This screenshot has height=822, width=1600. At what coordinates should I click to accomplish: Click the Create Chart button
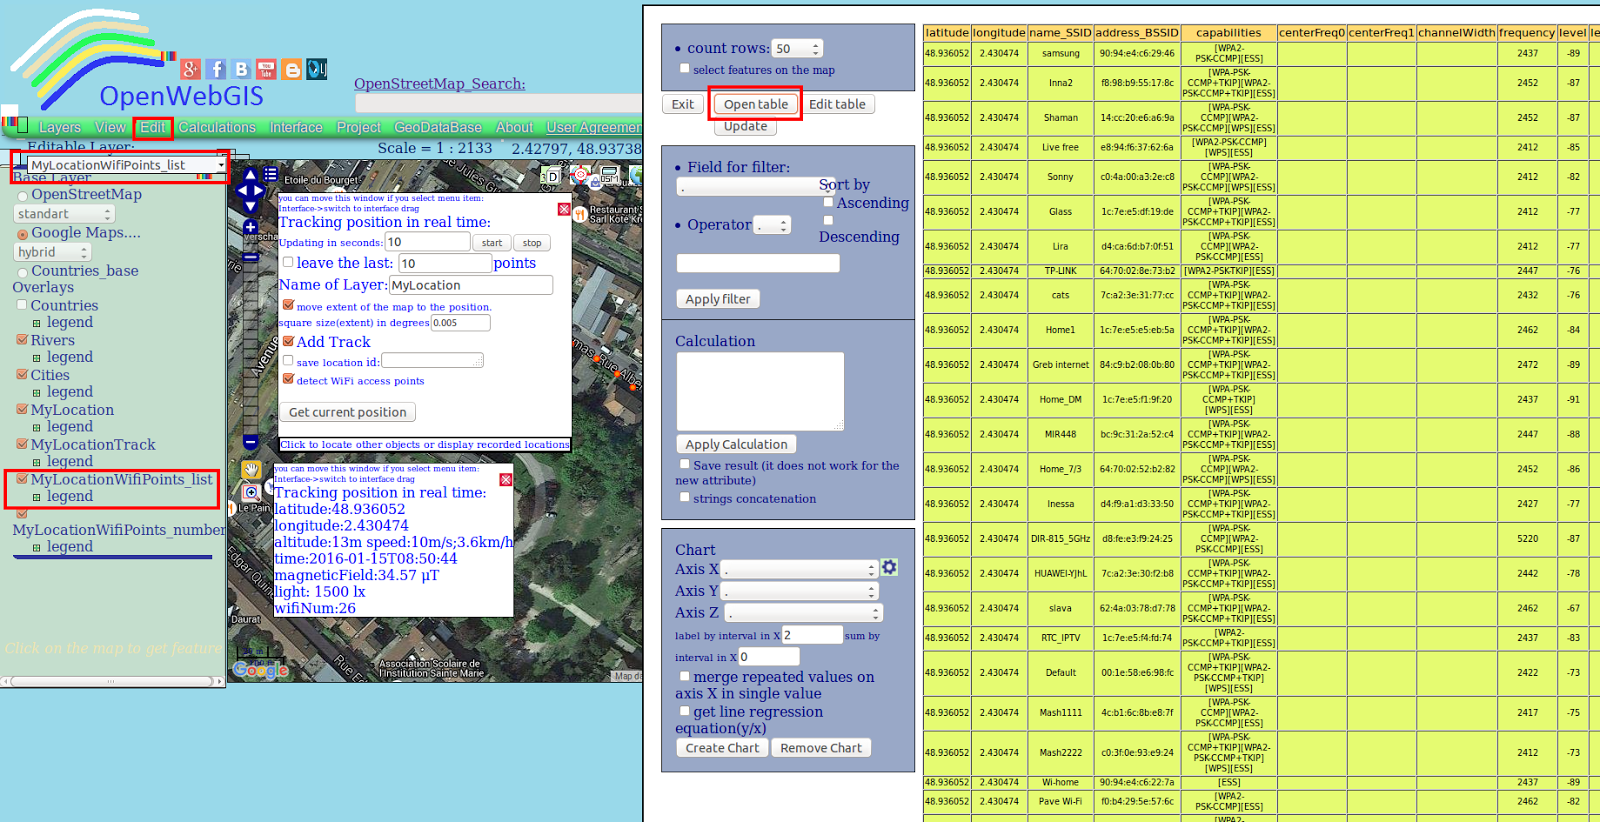coord(722,748)
